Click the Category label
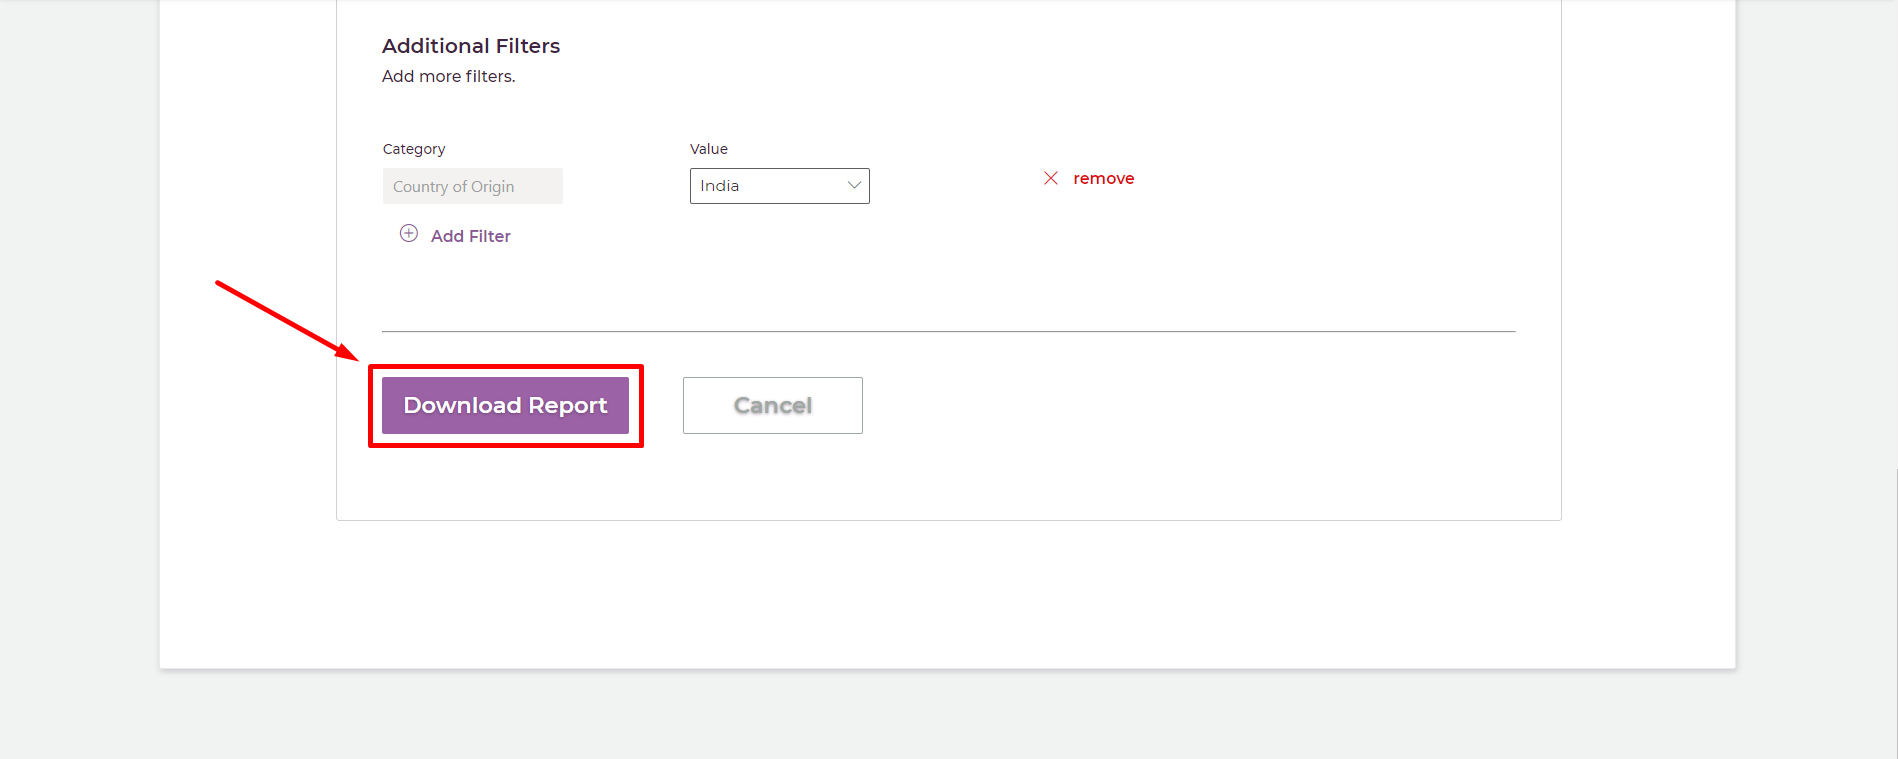This screenshot has height=759, width=1898. coord(414,149)
